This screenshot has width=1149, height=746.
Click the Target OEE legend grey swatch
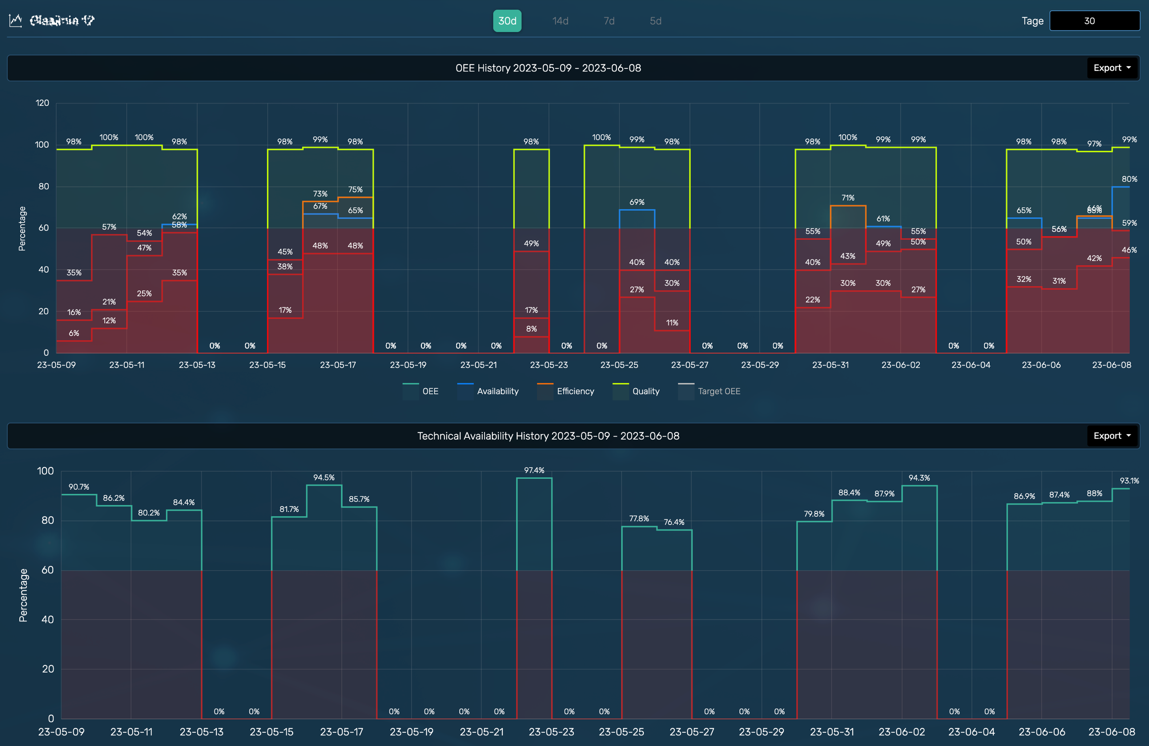[x=686, y=391]
